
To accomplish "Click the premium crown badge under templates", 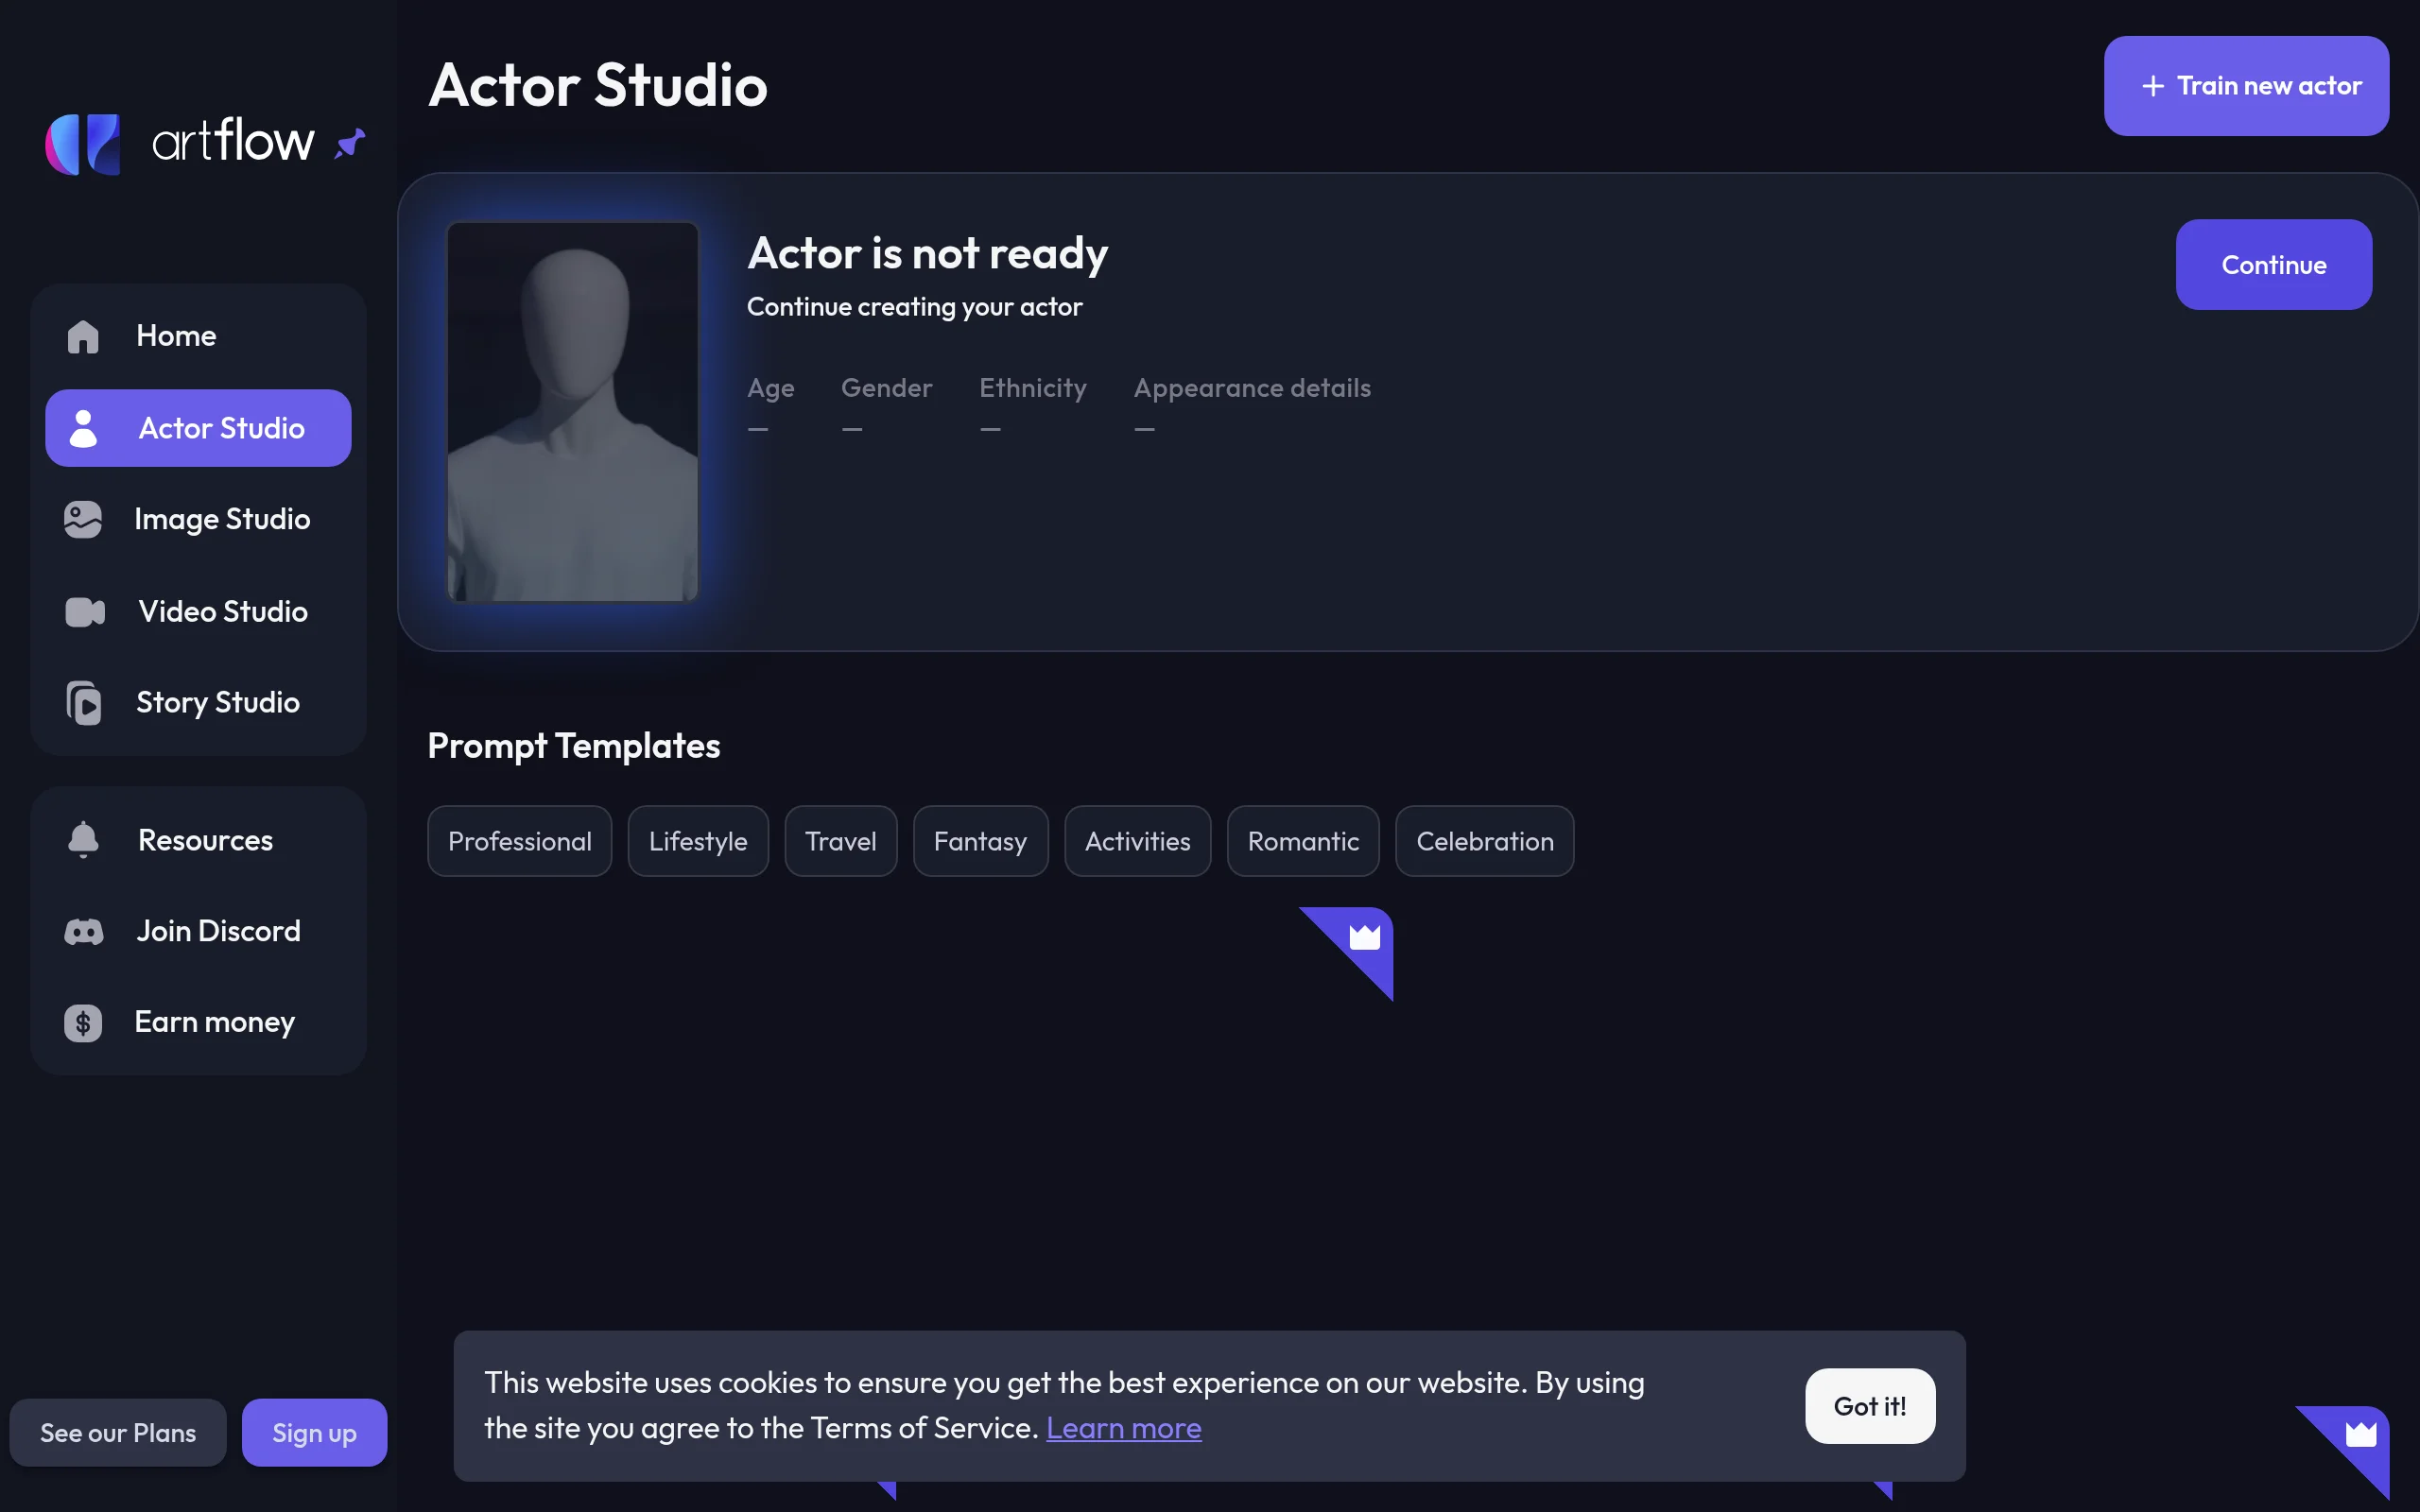I will pyautogui.click(x=1363, y=938).
